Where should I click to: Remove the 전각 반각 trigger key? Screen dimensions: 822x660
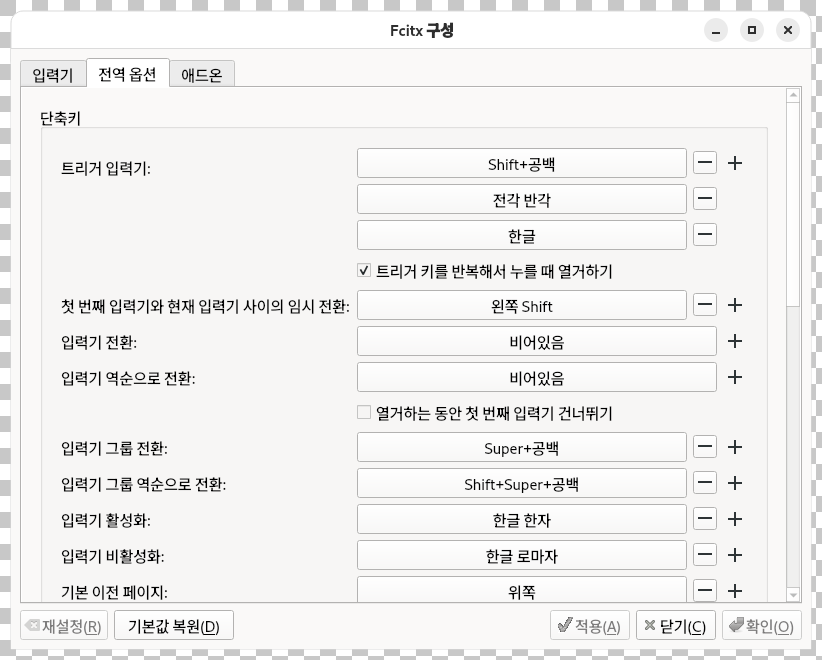click(705, 199)
